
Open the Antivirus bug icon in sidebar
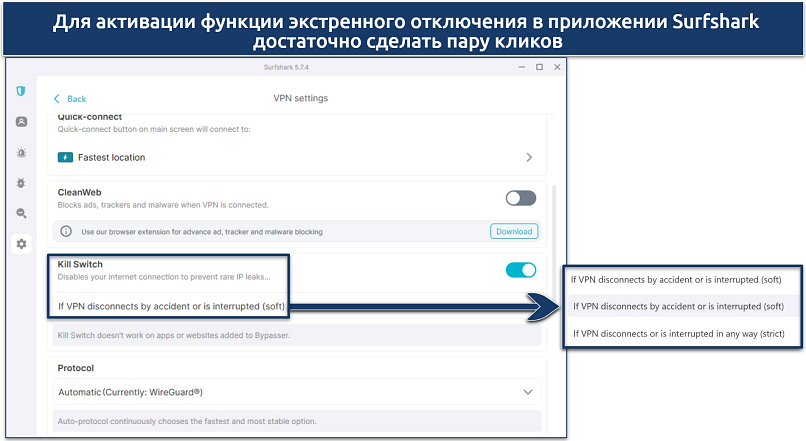(x=21, y=183)
